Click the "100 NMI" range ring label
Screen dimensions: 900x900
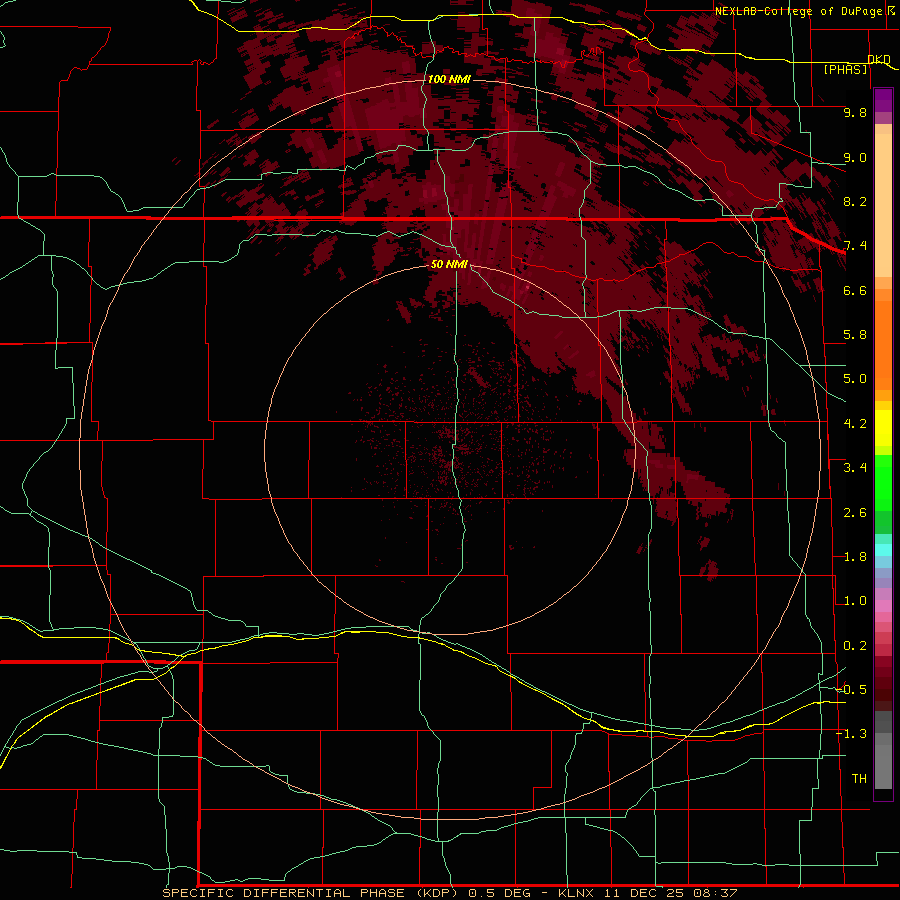tap(449, 79)
